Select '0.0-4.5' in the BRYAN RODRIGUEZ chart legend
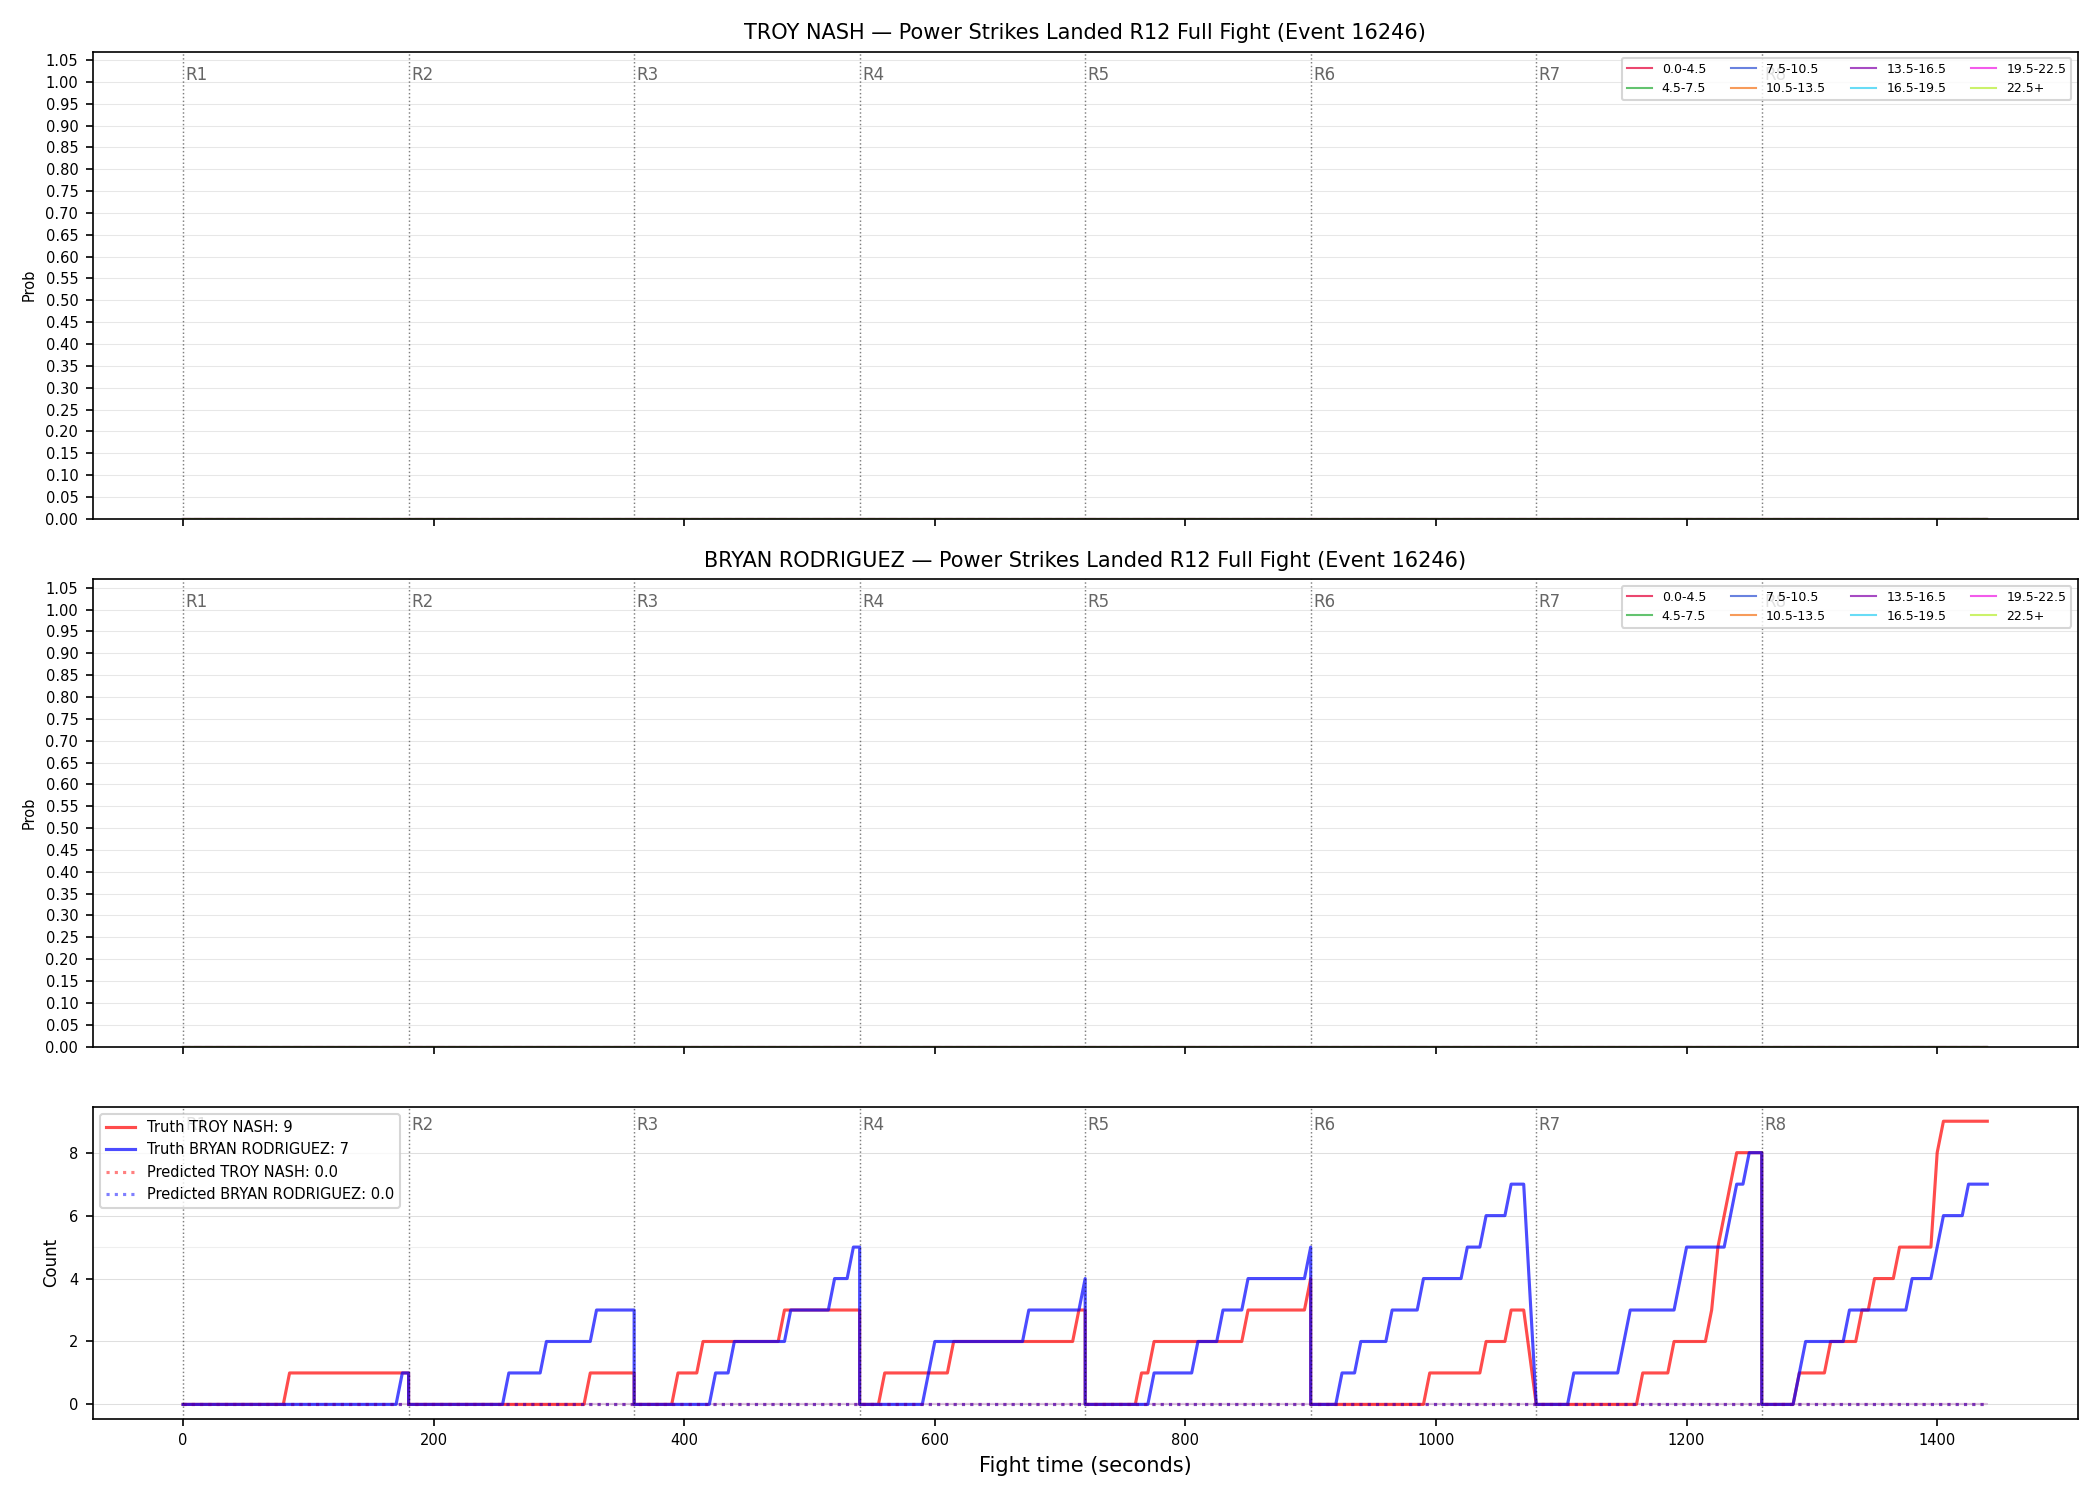Viewport: 2100px width, 1500px height. click(1667, 597)
